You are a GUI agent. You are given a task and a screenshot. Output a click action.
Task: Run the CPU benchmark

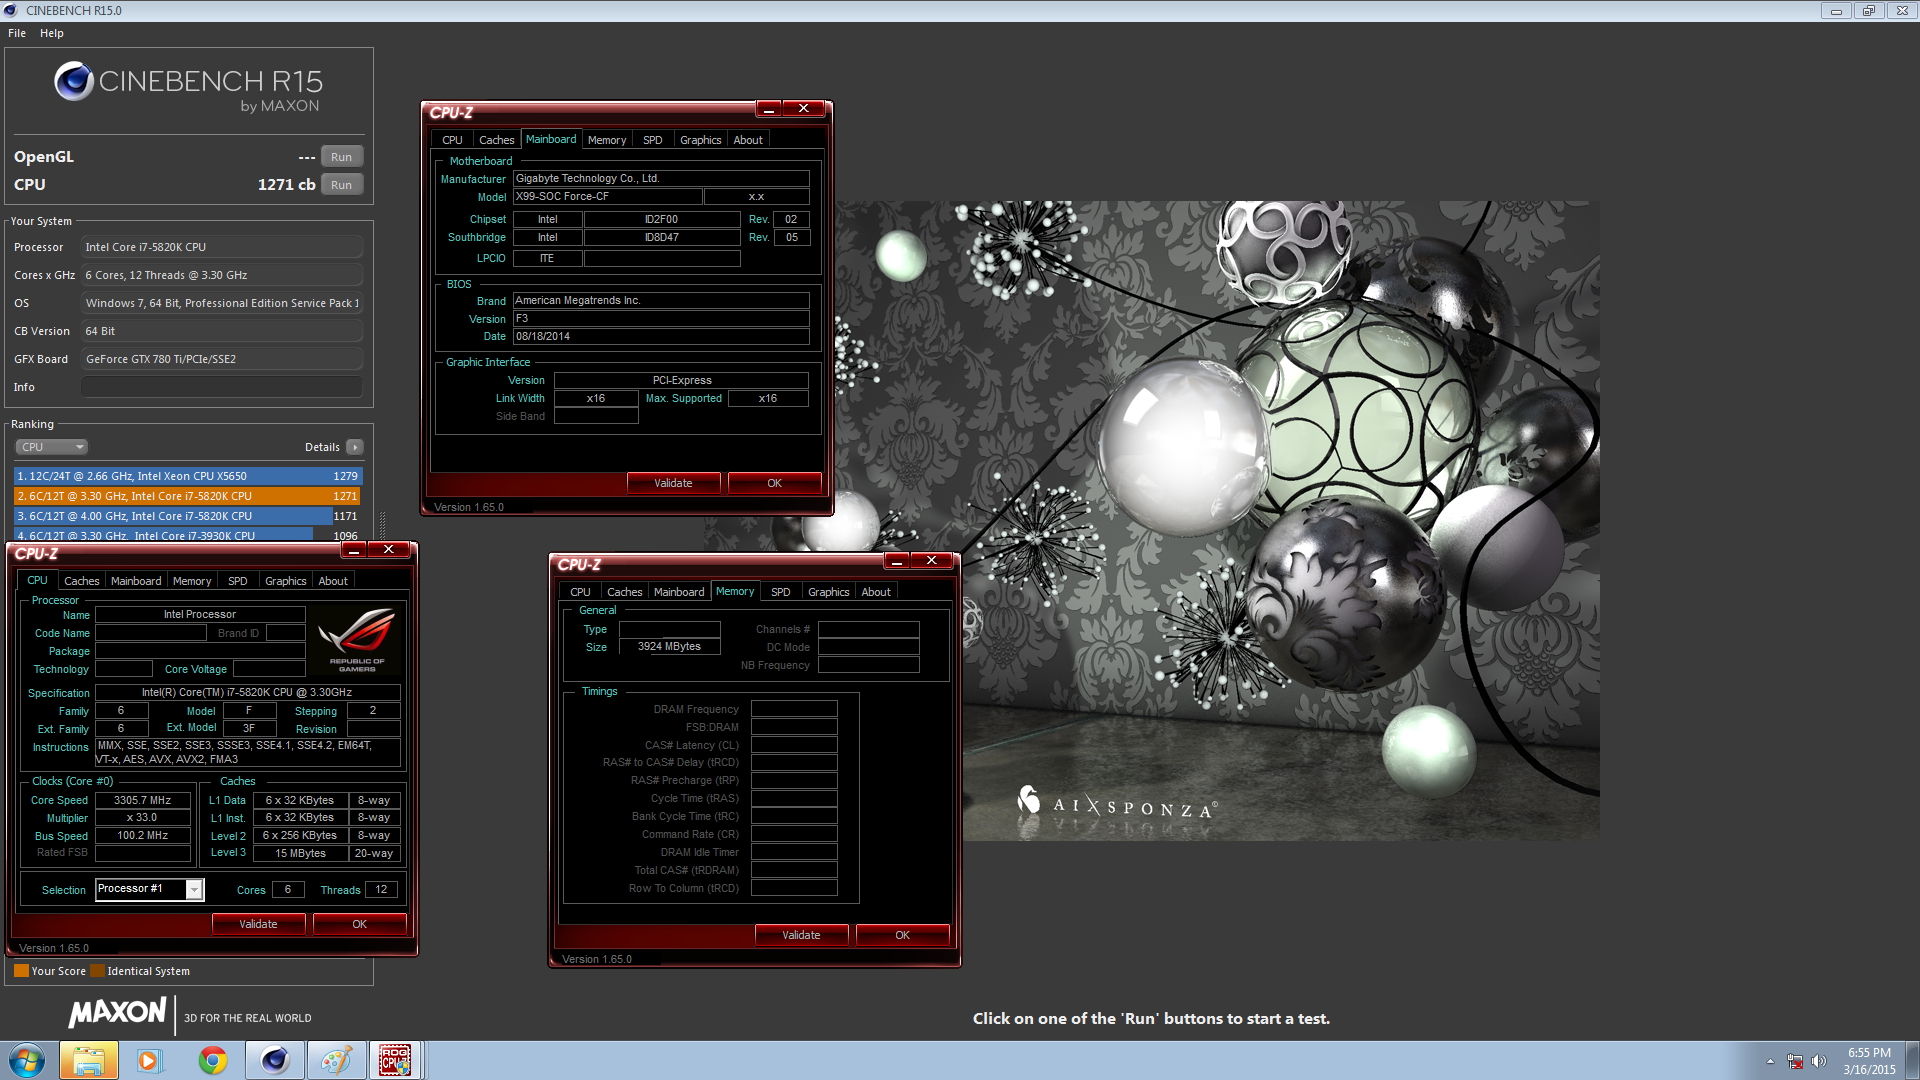pos(342,185)
